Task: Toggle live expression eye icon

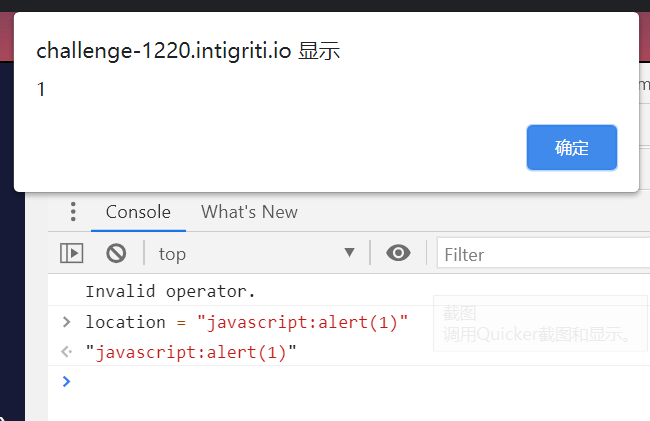Action: point(399,254)
